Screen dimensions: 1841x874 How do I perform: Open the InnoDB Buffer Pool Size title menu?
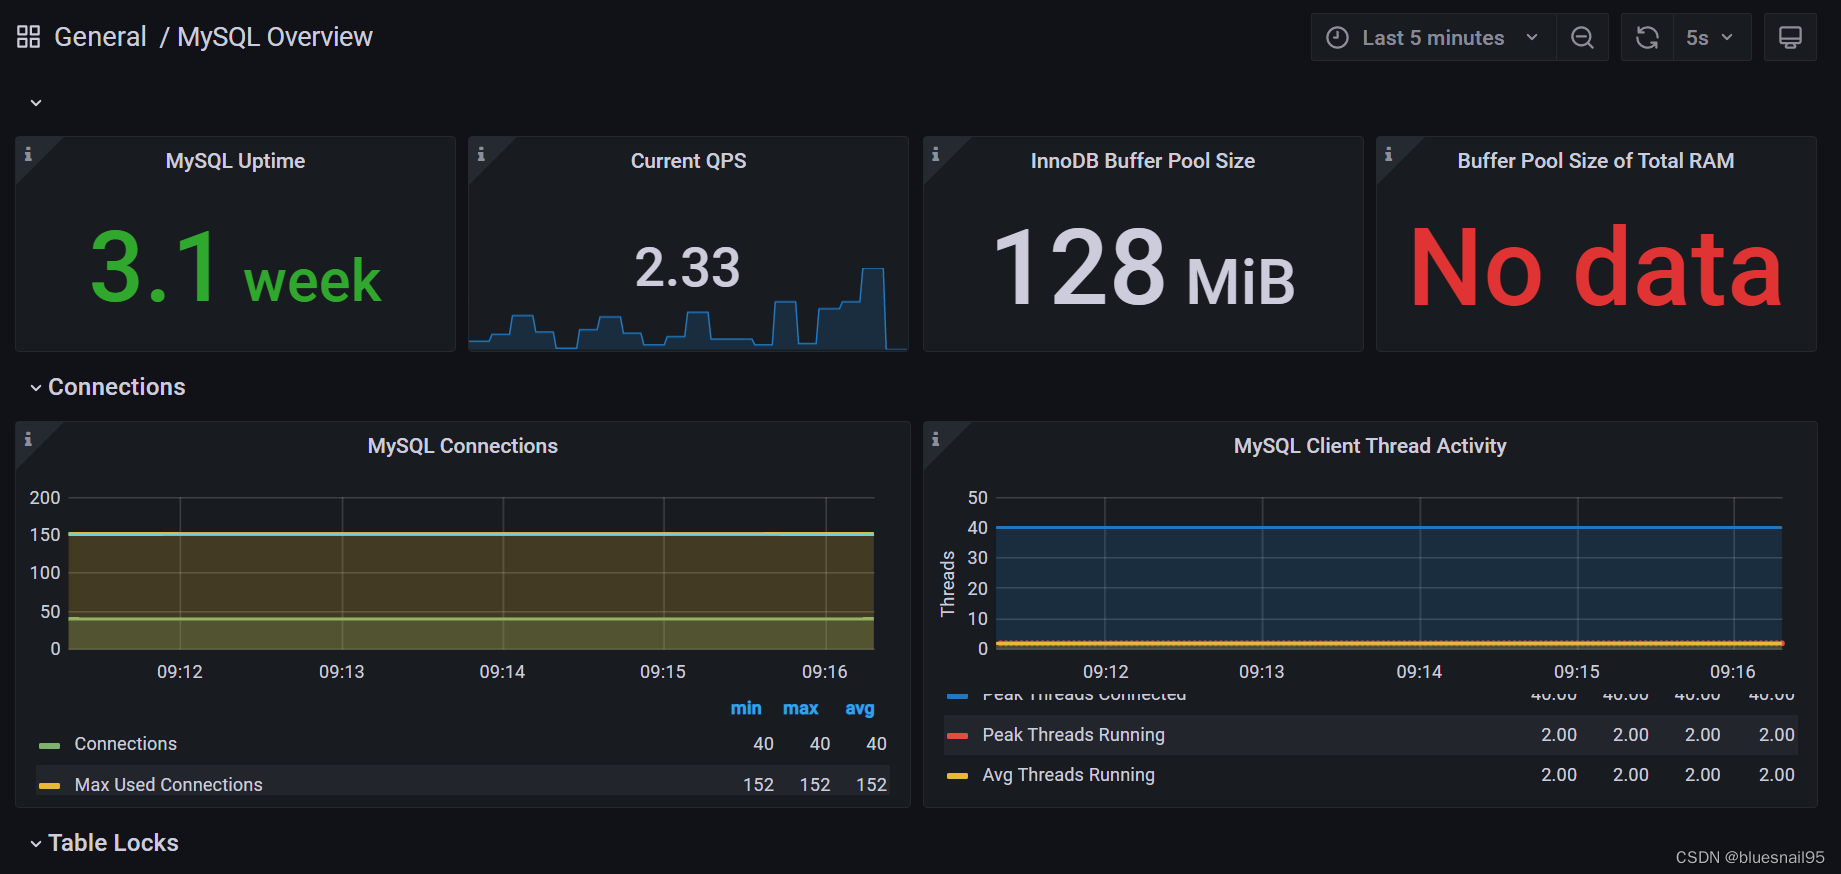(x=1143, y=161)
